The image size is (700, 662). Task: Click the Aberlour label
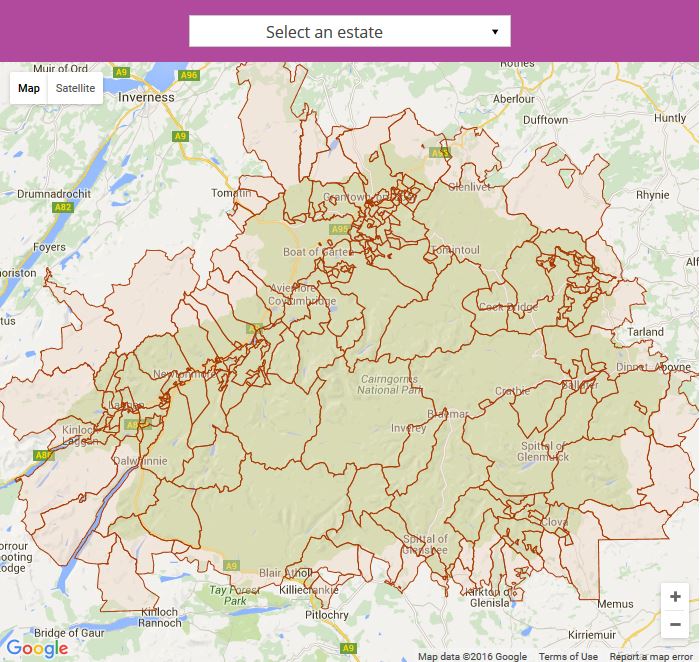pyautogui.click(x=513, y=99)
